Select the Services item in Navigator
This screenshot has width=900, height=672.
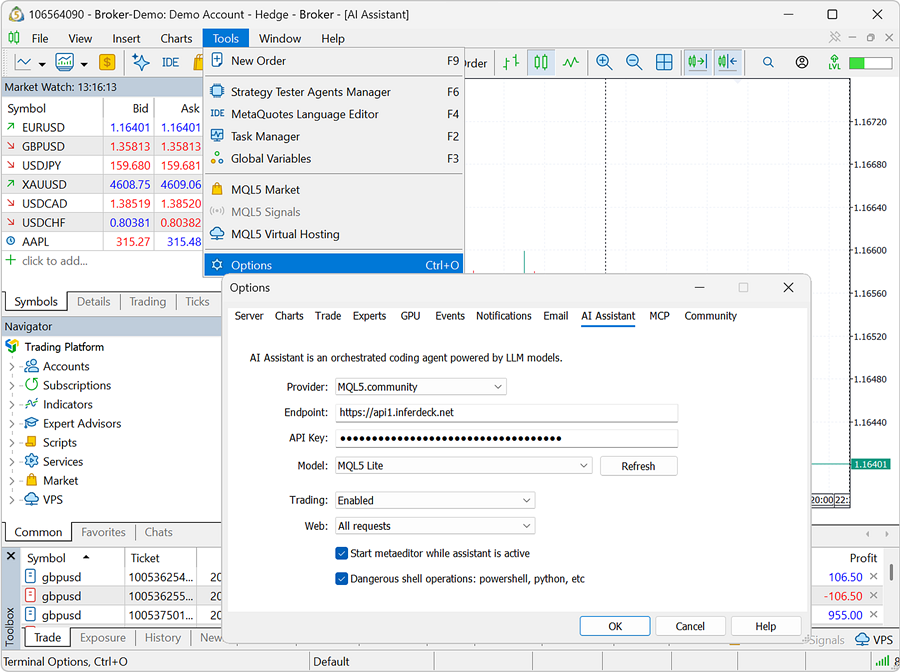[x=63, y=461]
